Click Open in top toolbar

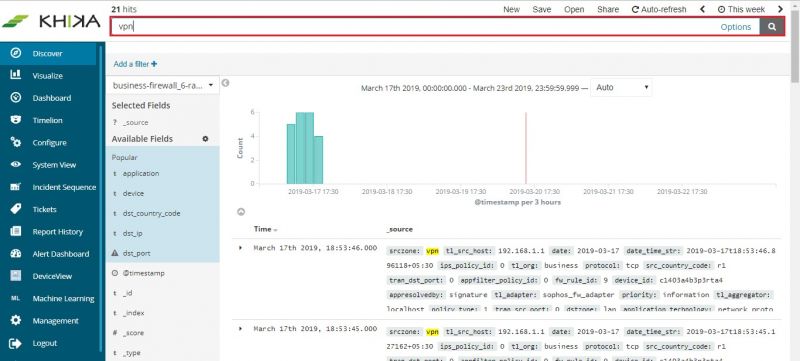pos(574,9)
